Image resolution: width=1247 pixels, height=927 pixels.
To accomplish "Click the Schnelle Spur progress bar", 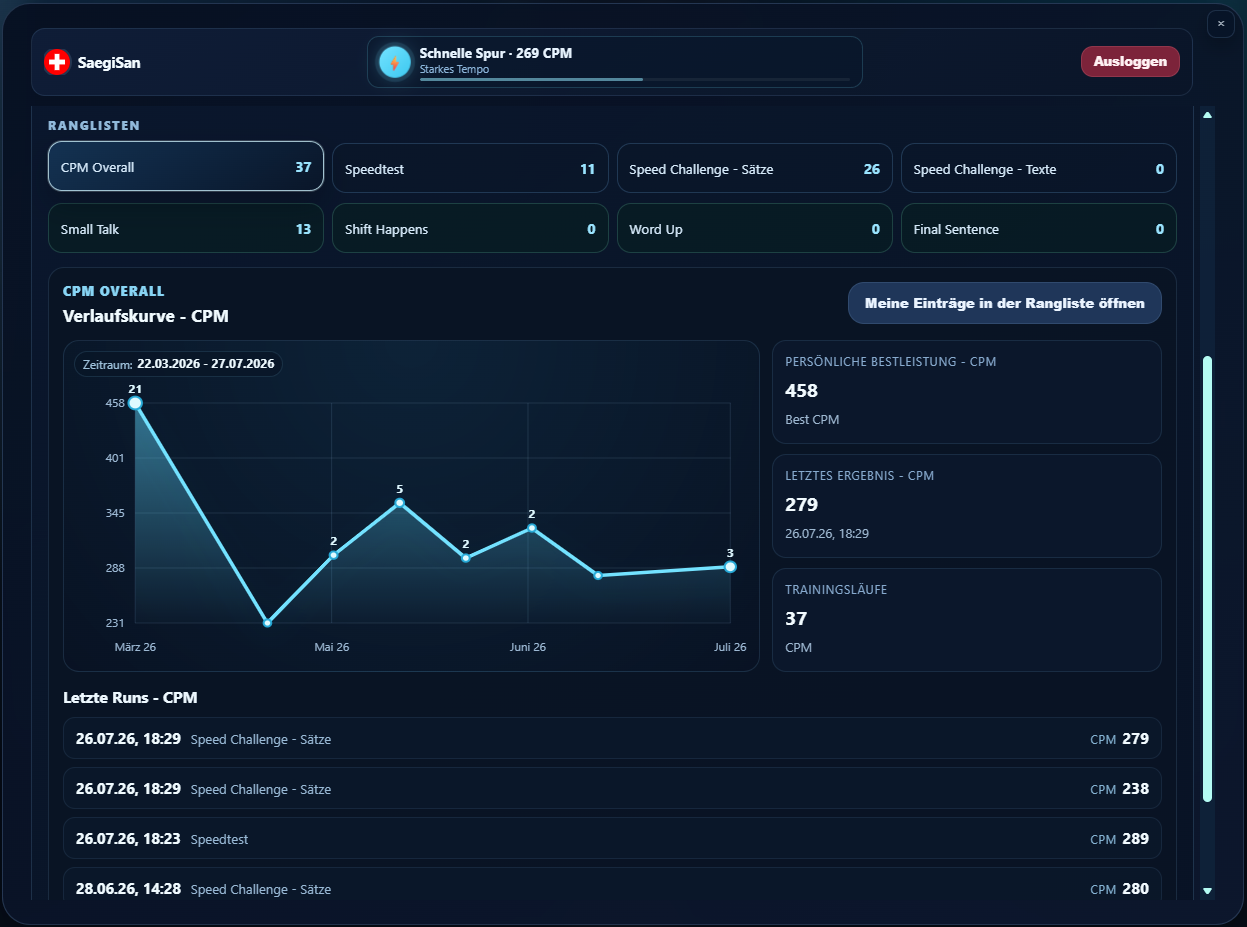I will click(x=635, y=79).
